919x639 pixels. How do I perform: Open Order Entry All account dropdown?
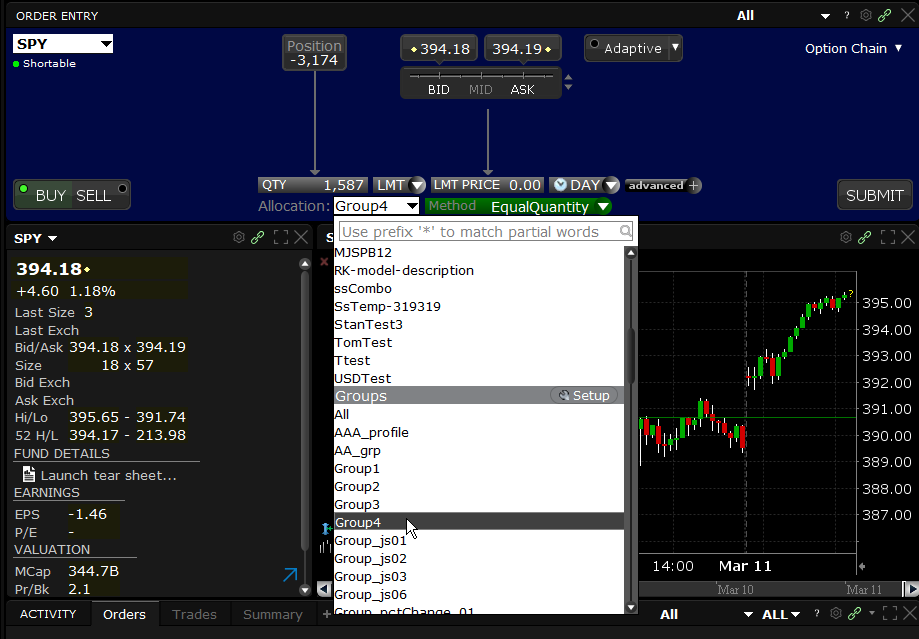pos(825,16)
